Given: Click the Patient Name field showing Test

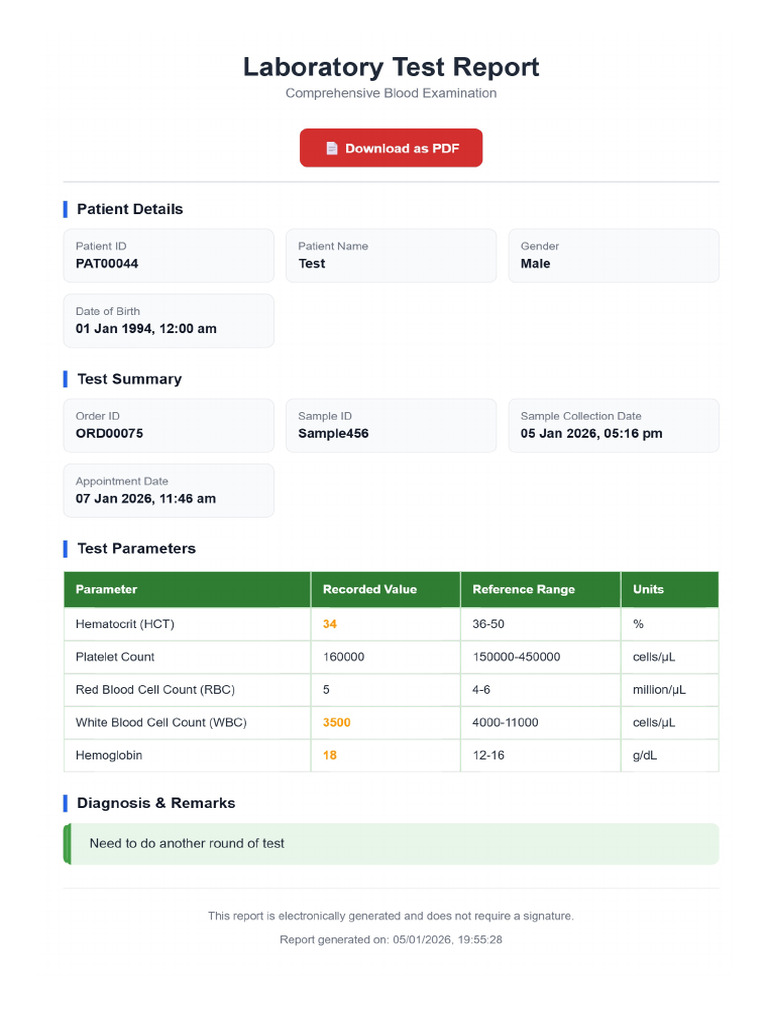Looking at the screenshot, I should tap(391, 255).
